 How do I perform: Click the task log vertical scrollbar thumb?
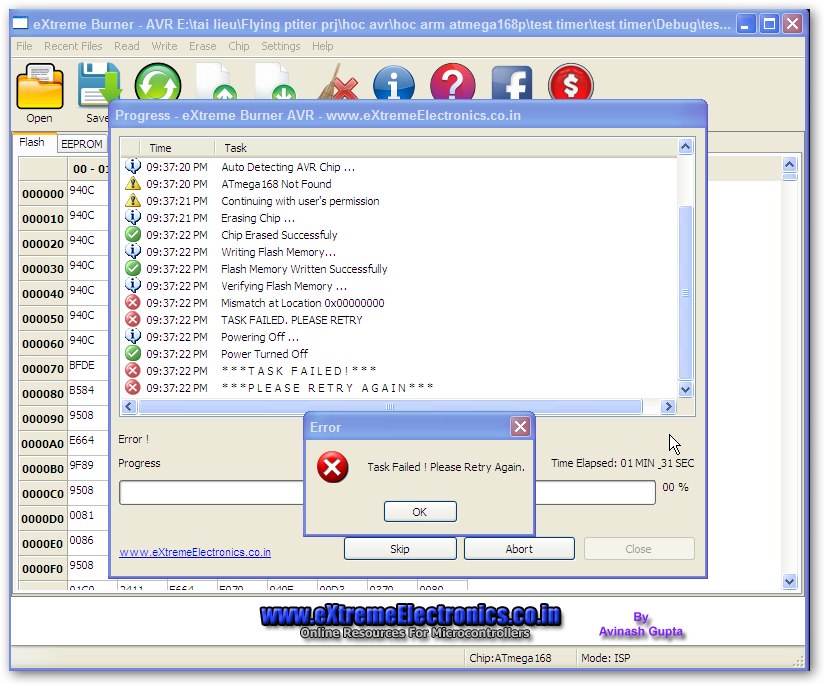(685, 292)
